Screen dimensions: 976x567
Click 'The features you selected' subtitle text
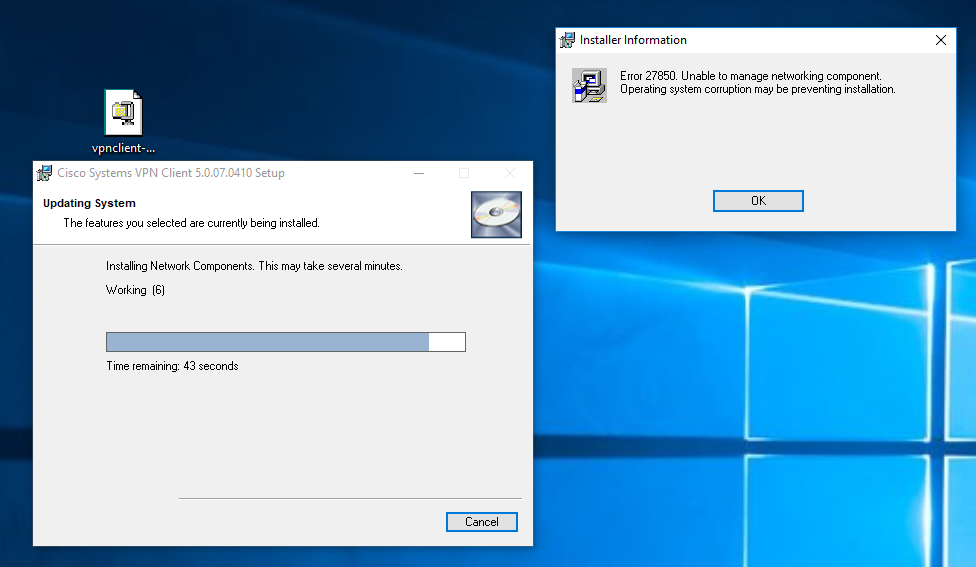click(x=191, y=223)
